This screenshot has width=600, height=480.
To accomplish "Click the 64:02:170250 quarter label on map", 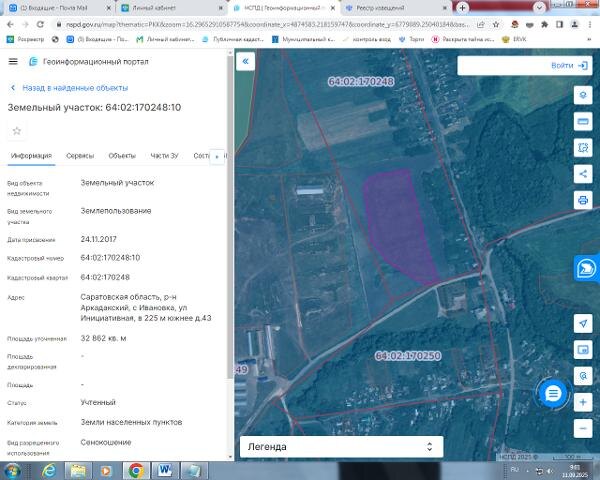I will coord(408,356).
